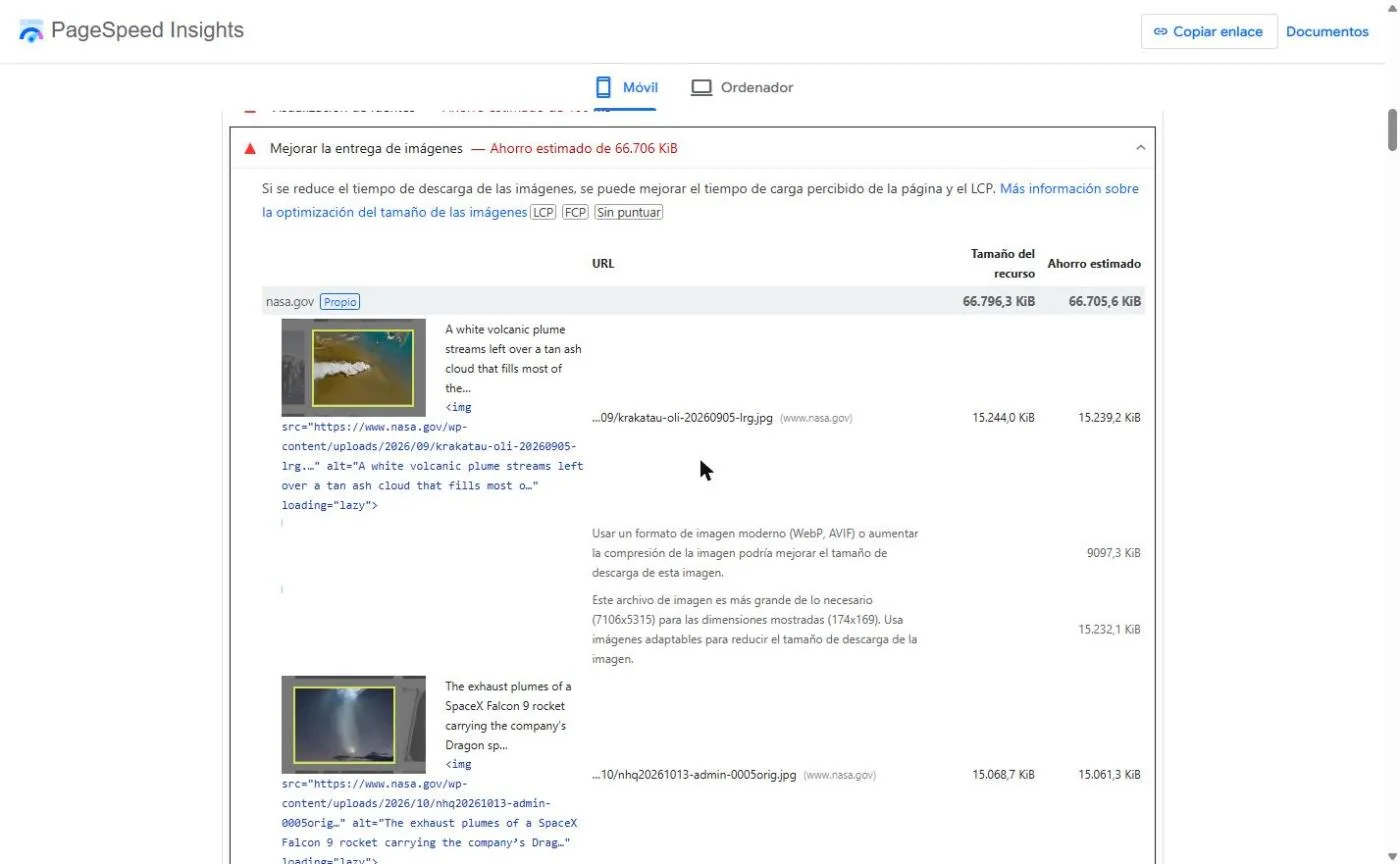Click the Ahorro estimado column header
This screenshot has width=1400, height=864.
pyautogui.click(x=1094, y=264)
